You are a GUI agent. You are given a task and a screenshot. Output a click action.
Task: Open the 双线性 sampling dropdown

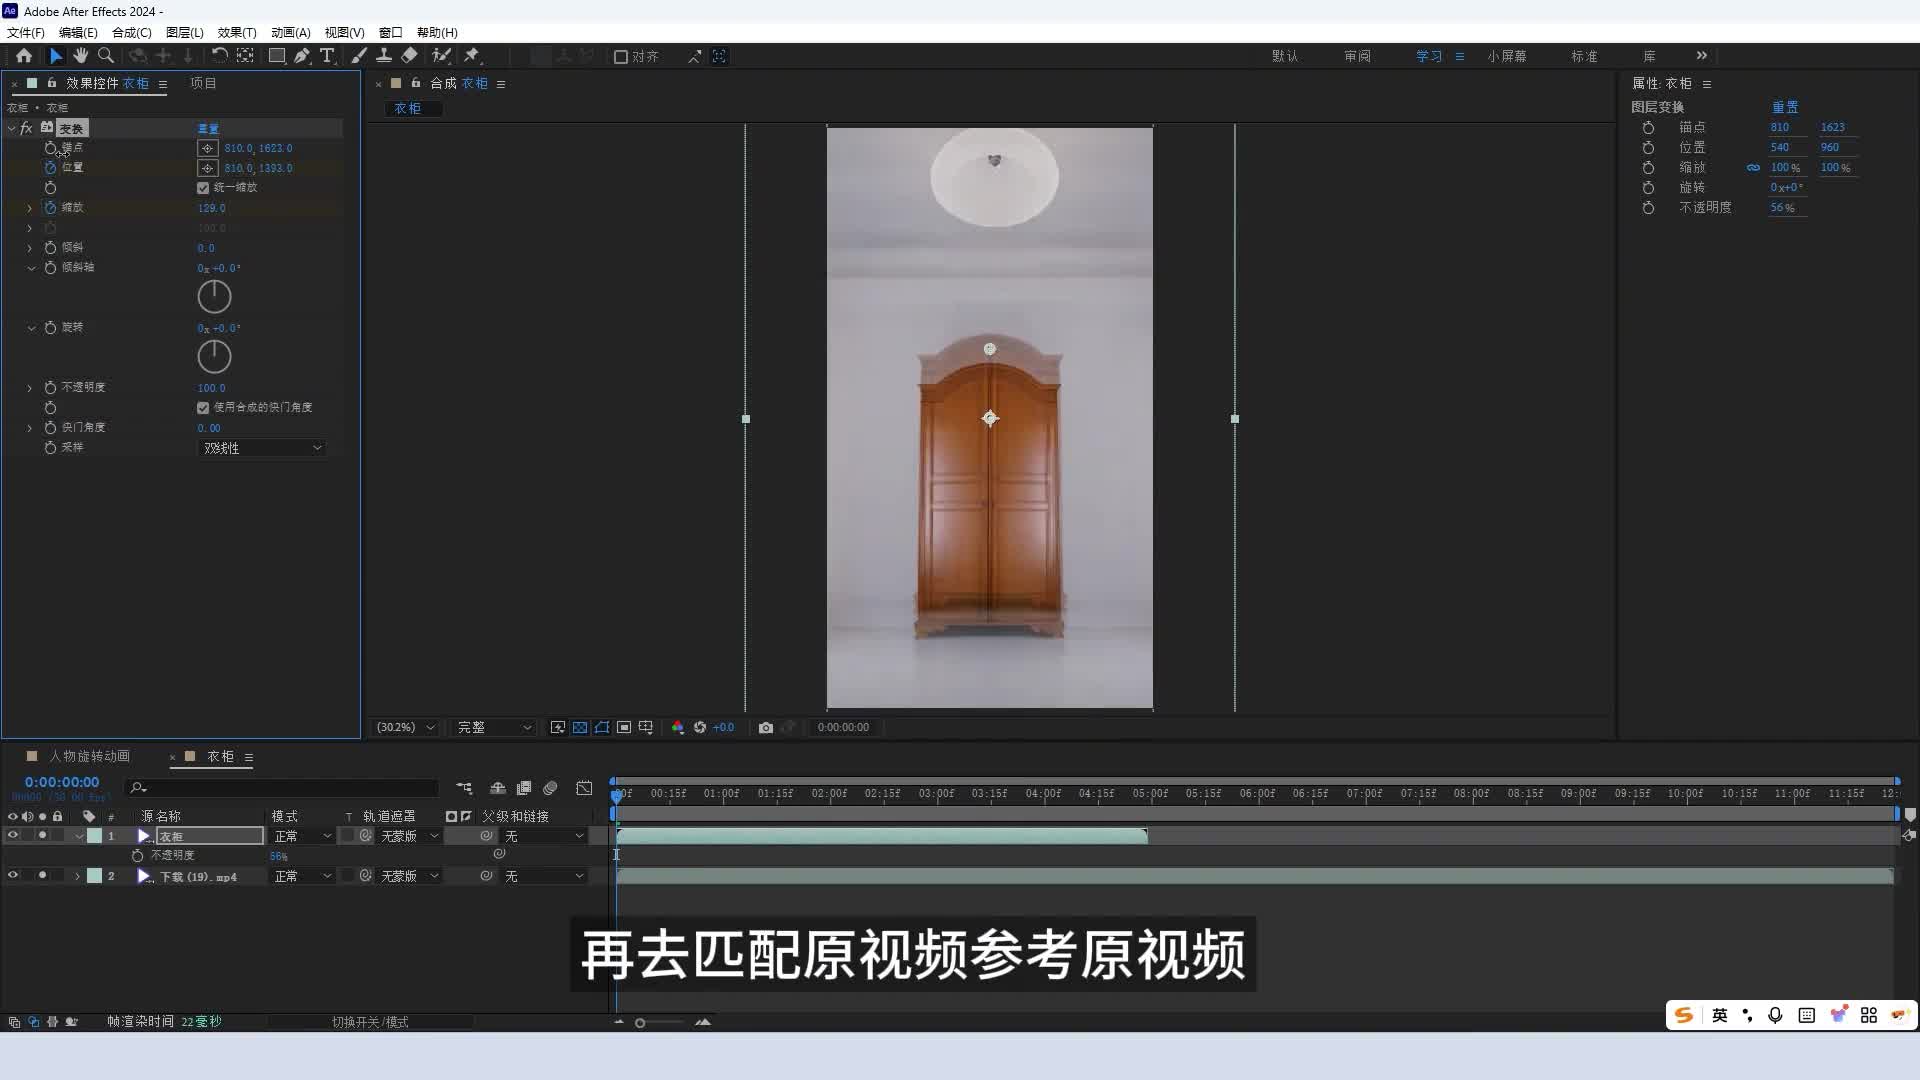(x=261, y=448)
